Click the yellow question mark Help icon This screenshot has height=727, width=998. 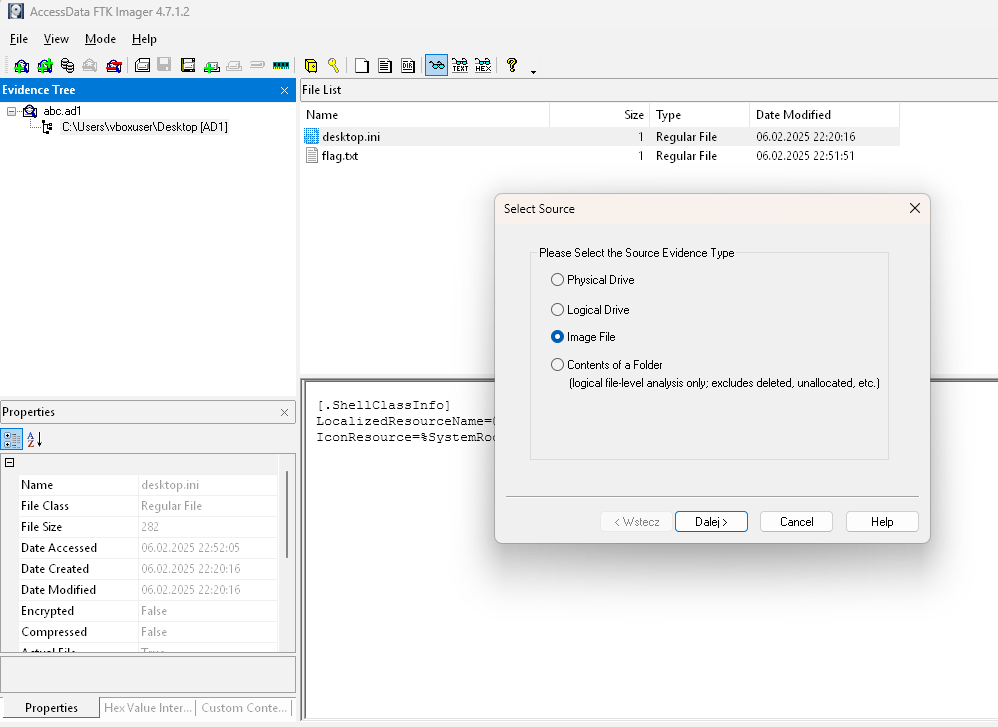click(x=512, y=66)
